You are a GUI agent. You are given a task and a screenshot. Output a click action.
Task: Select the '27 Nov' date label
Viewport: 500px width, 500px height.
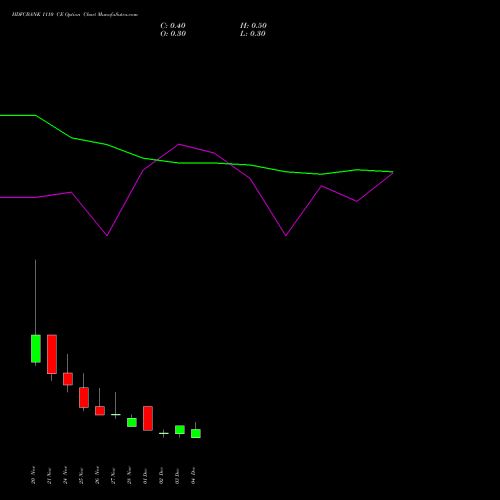coord(113,475)
